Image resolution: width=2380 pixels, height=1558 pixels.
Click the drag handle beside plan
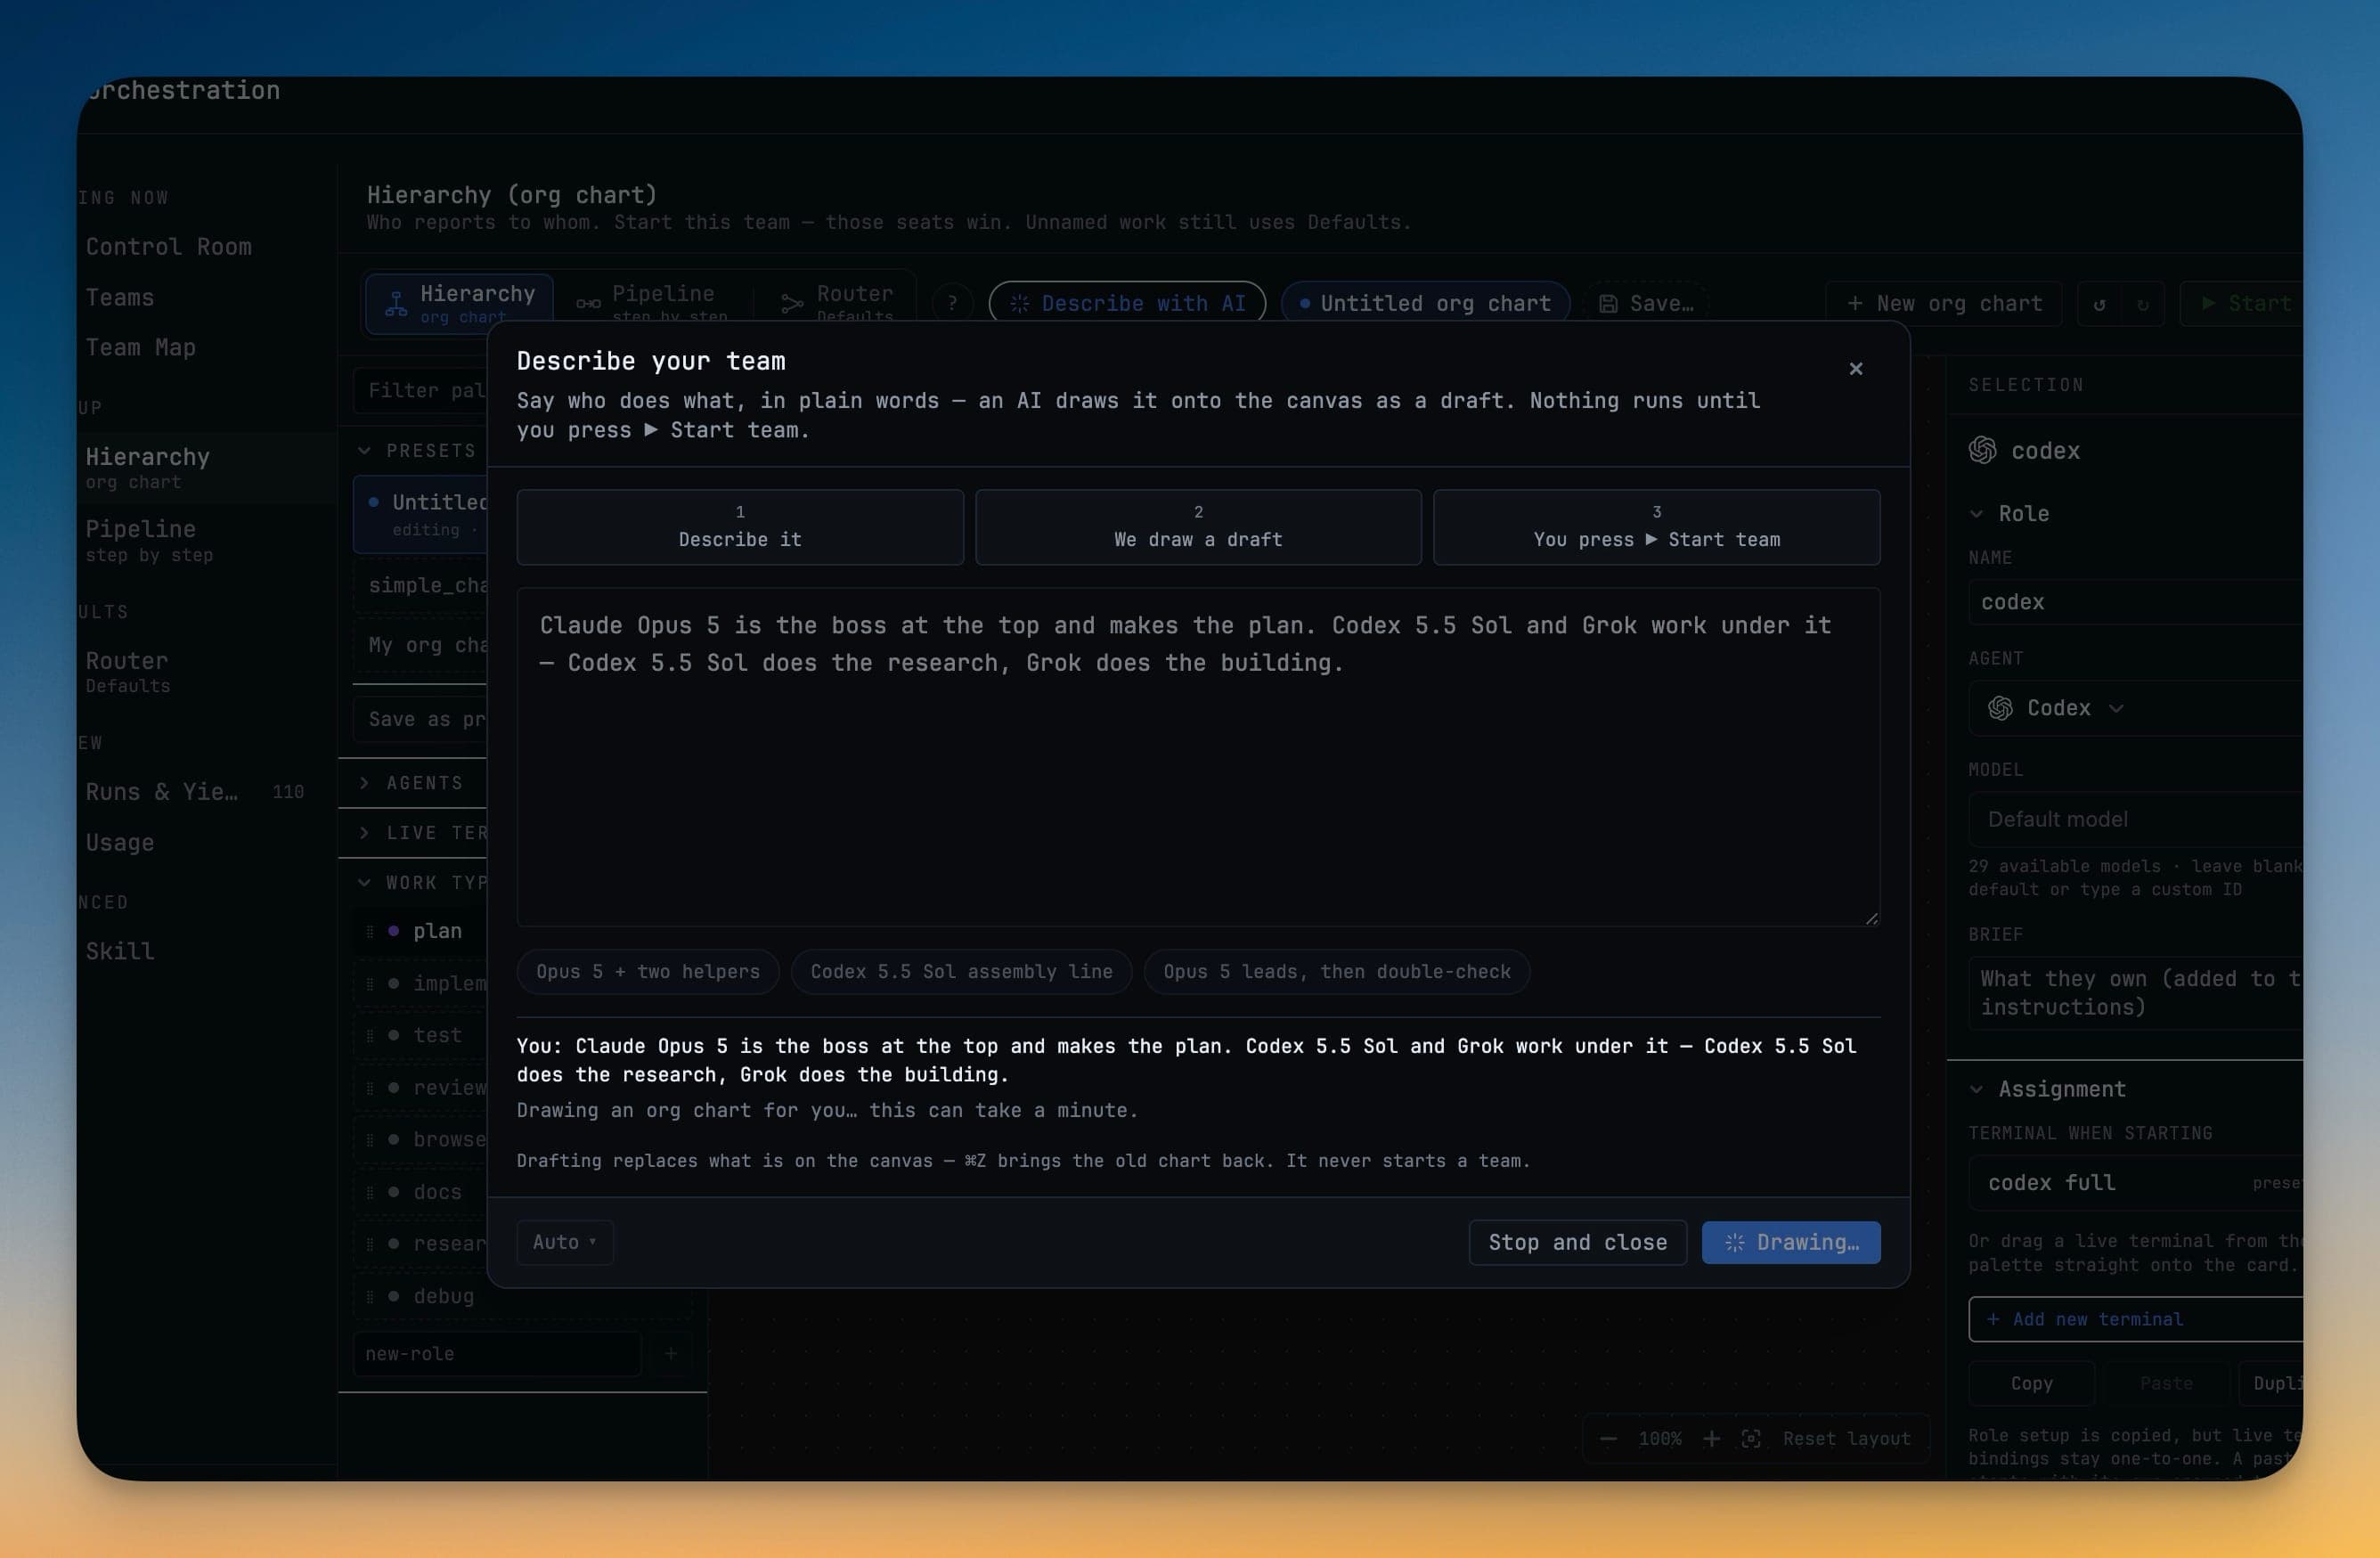coord(369,931)
